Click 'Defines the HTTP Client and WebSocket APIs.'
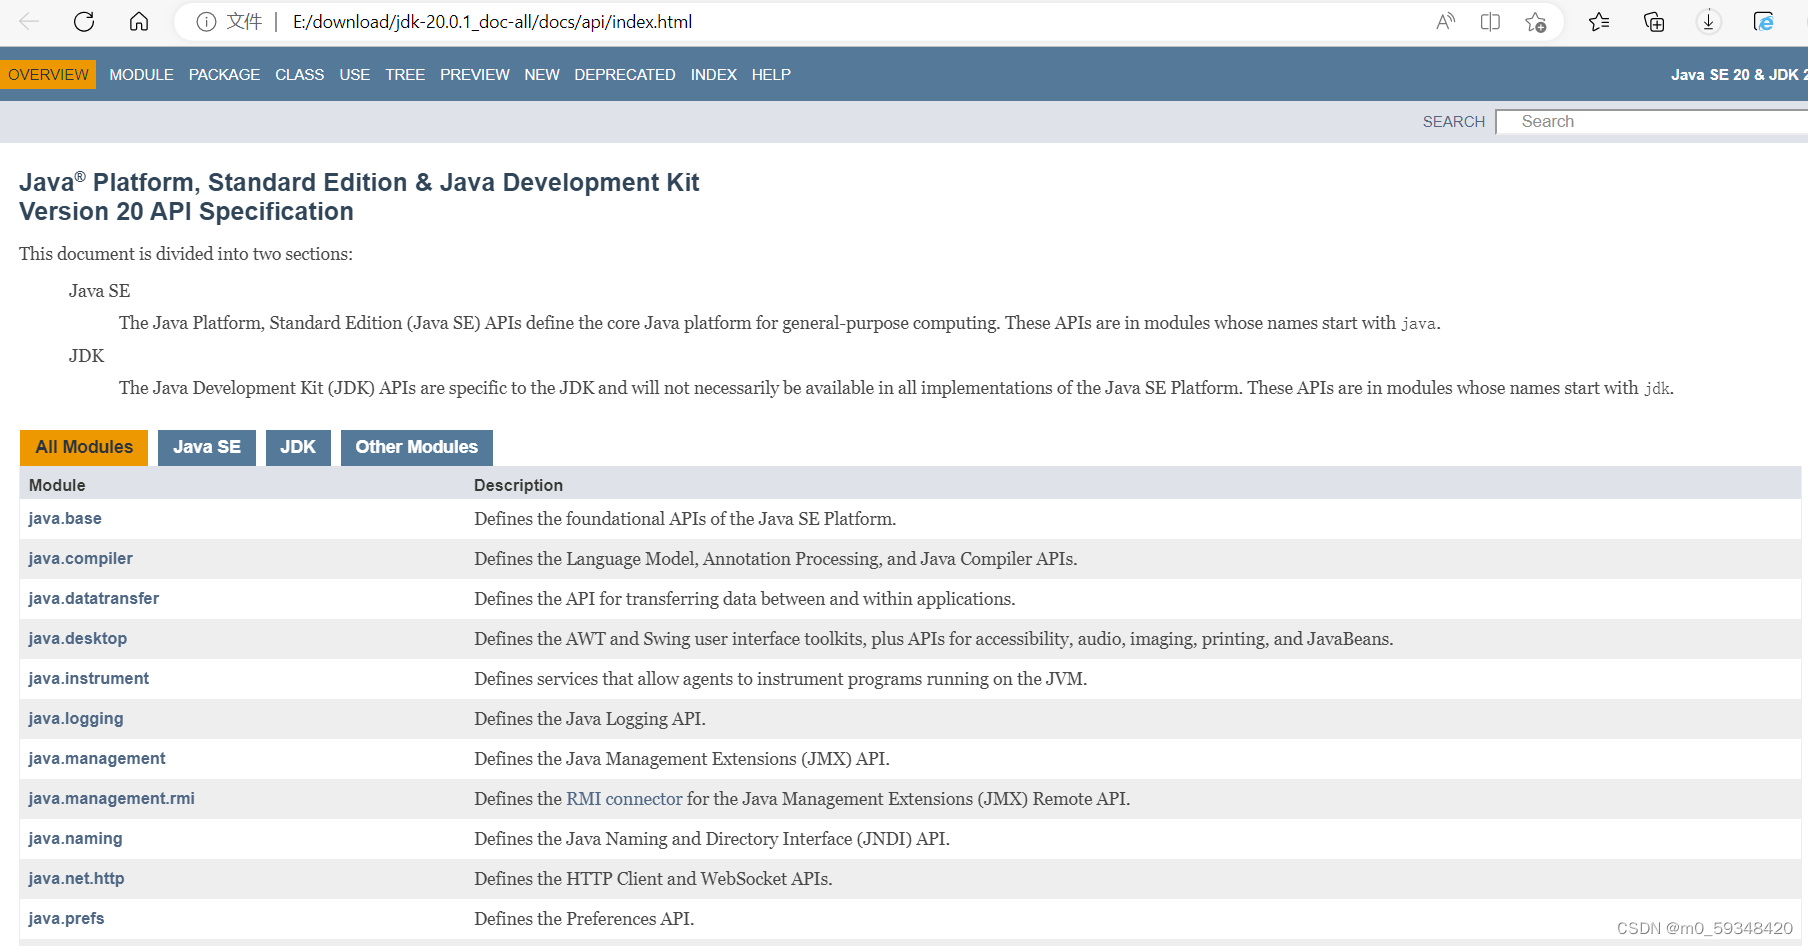The width and height of the screenshot is (1808, 946). point(653,879)
